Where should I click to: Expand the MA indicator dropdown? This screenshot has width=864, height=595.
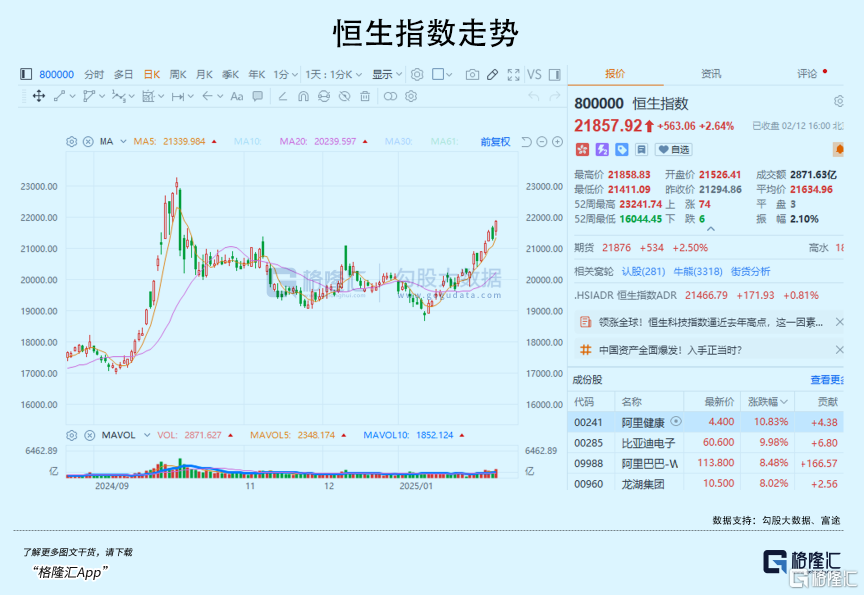coord(123,142)
